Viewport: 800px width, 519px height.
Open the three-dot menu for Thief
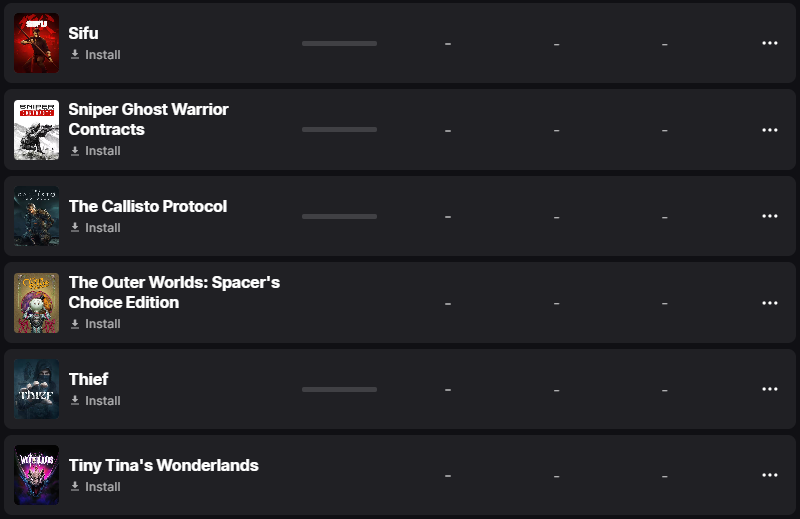pos(769,389)
